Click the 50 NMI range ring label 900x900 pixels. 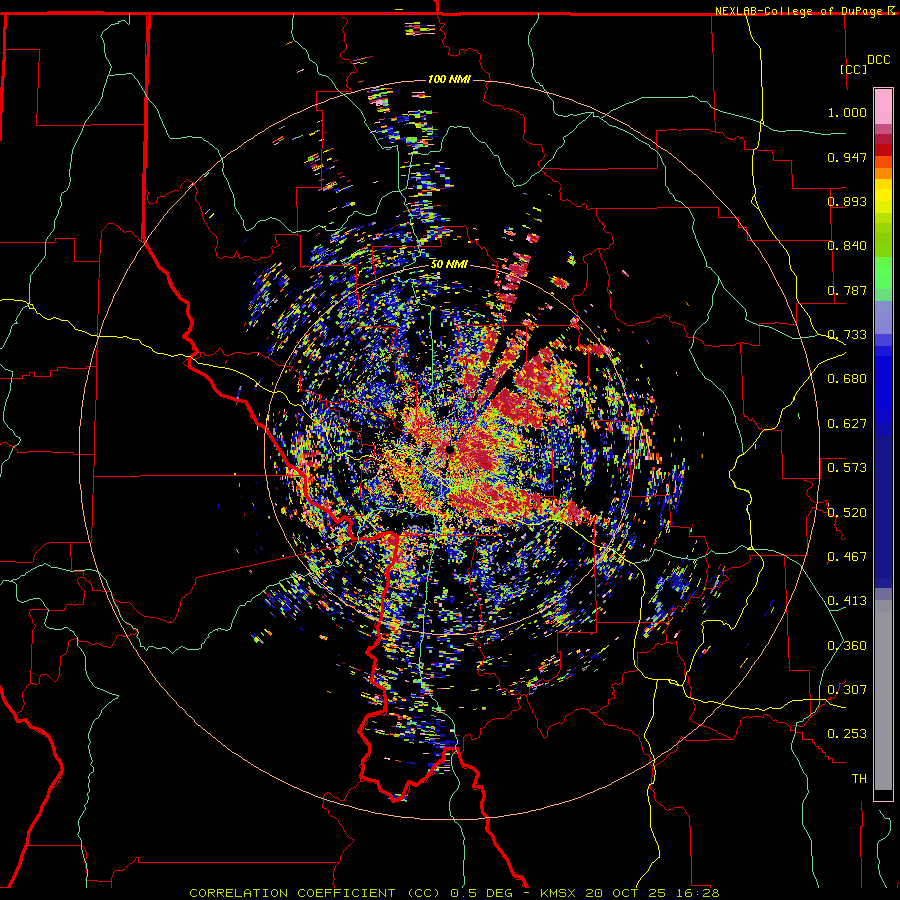pyautogui.click(x=449, y=265)
